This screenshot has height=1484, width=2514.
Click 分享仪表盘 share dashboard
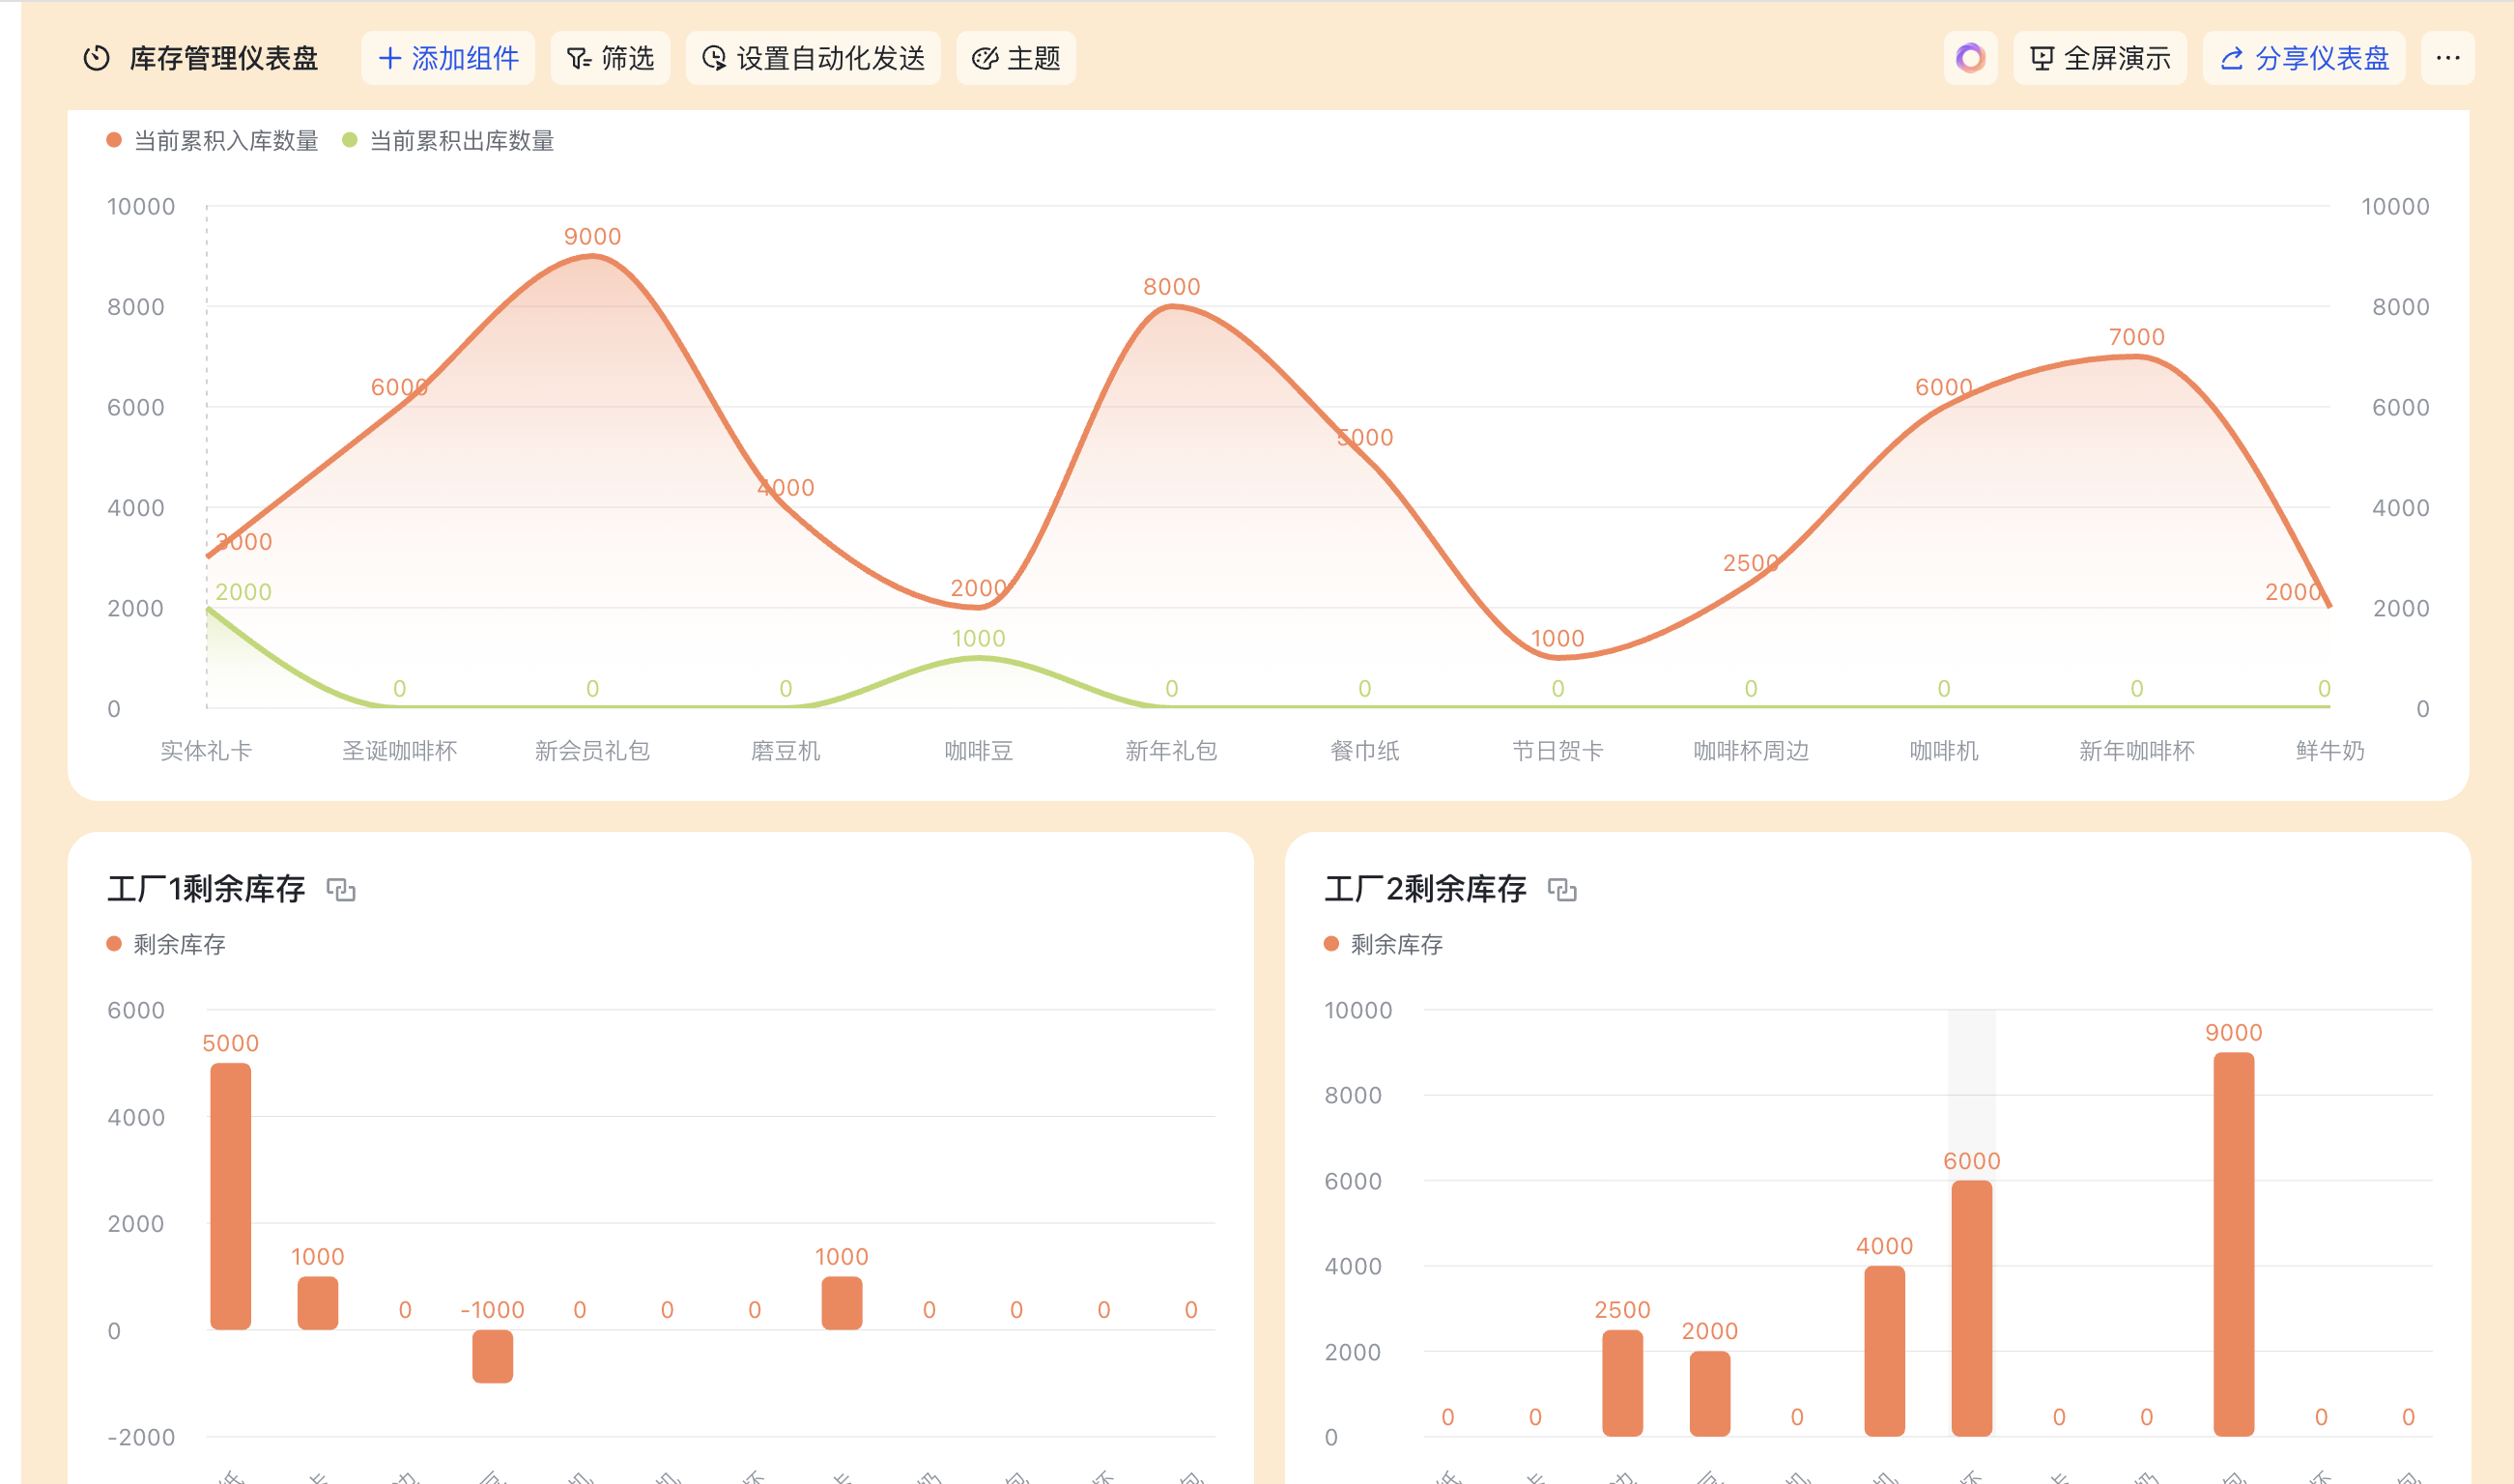point(2303,58)
